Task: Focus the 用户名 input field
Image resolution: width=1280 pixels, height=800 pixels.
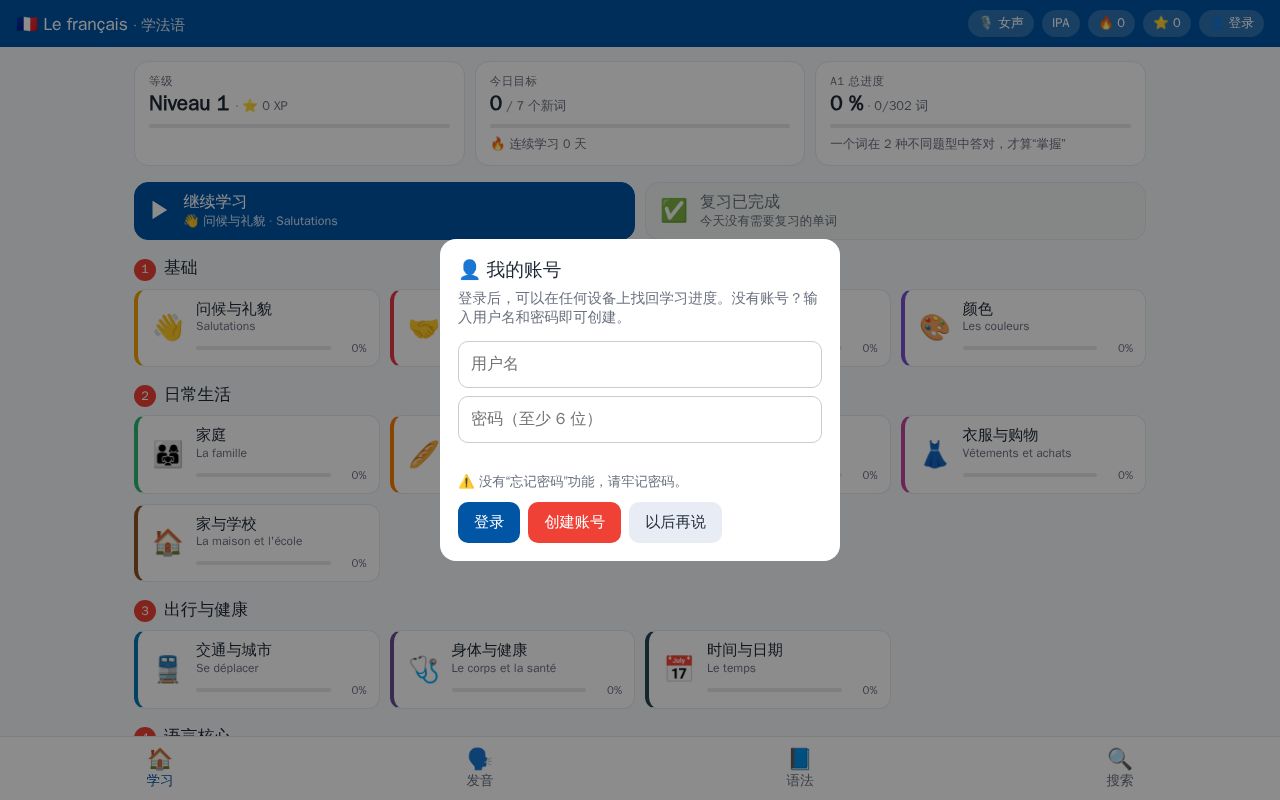Action: coord(640,364)
